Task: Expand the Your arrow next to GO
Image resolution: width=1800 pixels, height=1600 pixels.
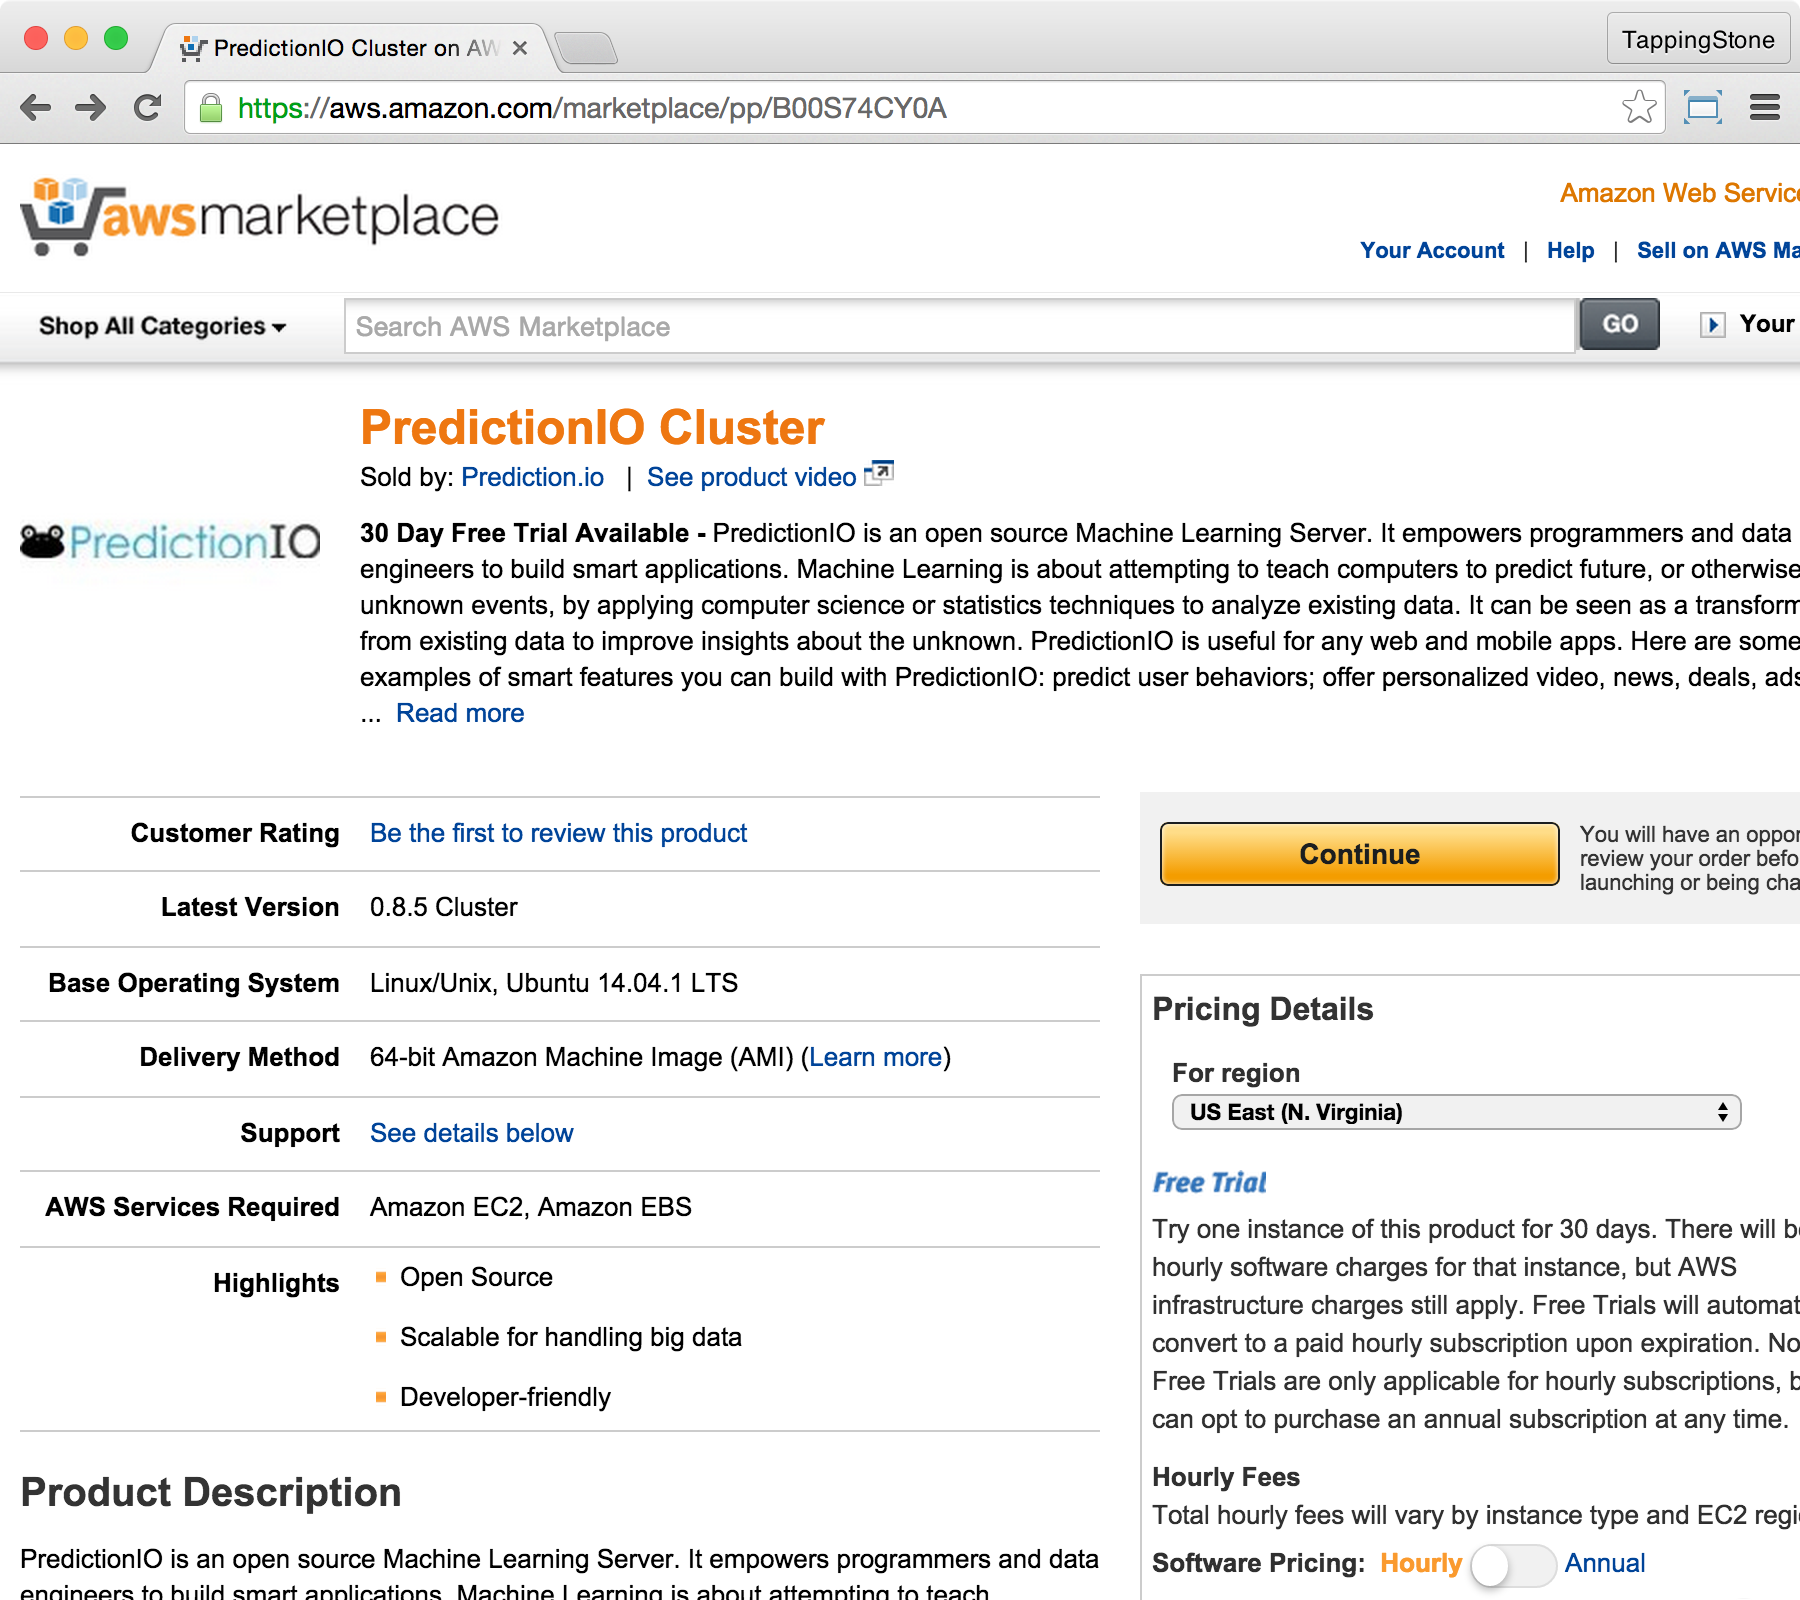Action: [1712, 325]
